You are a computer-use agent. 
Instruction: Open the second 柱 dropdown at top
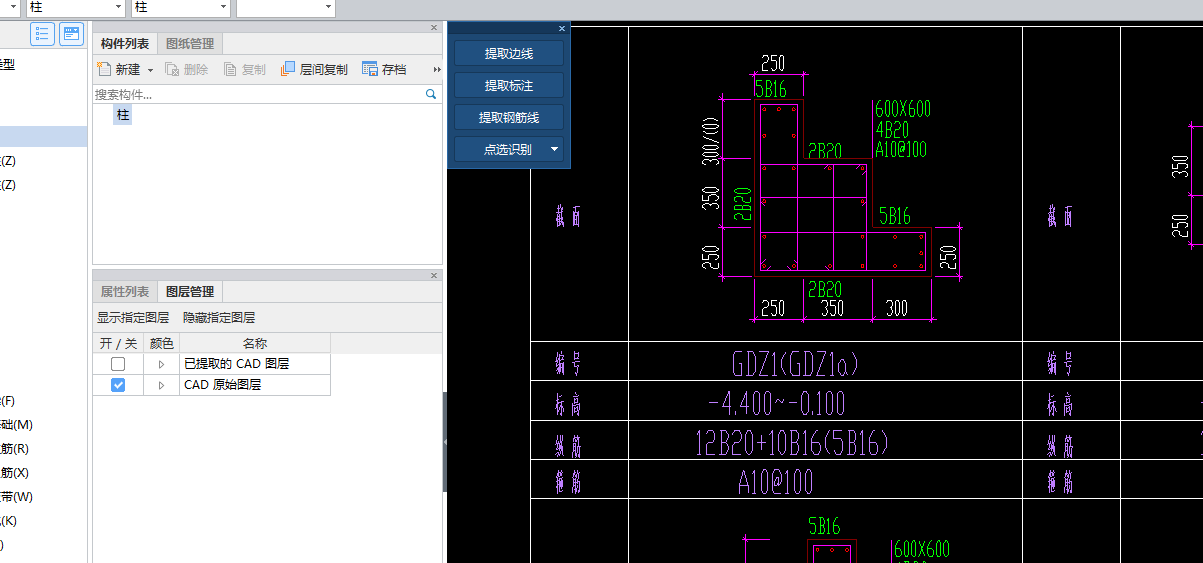223,7
